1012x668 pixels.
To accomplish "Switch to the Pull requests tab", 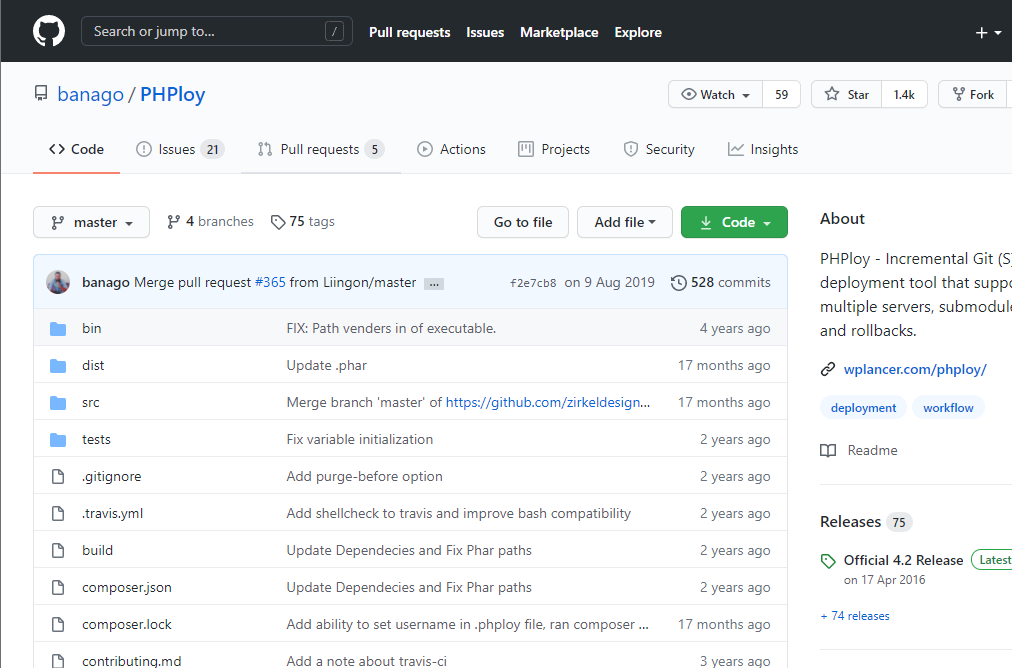I will (x=319, y=149).
